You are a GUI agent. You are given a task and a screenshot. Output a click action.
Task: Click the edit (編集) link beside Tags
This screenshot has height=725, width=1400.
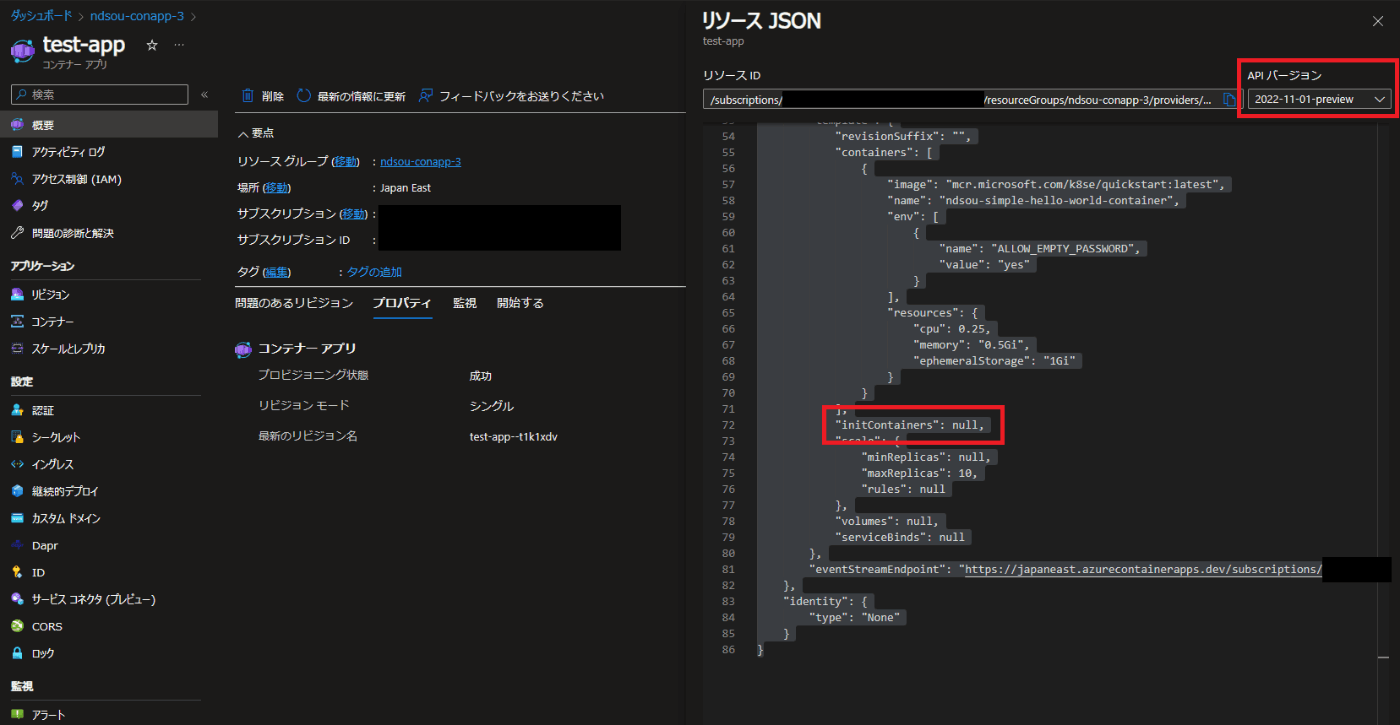click(277, 272)
